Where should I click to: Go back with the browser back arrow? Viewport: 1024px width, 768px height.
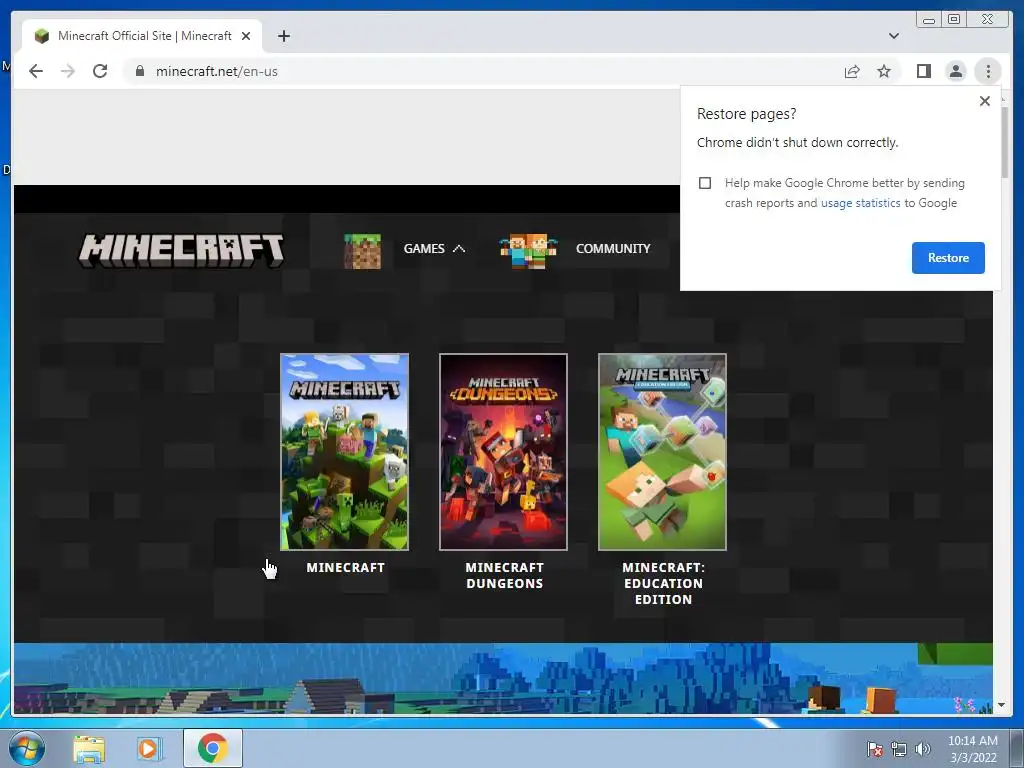point(36,71)
